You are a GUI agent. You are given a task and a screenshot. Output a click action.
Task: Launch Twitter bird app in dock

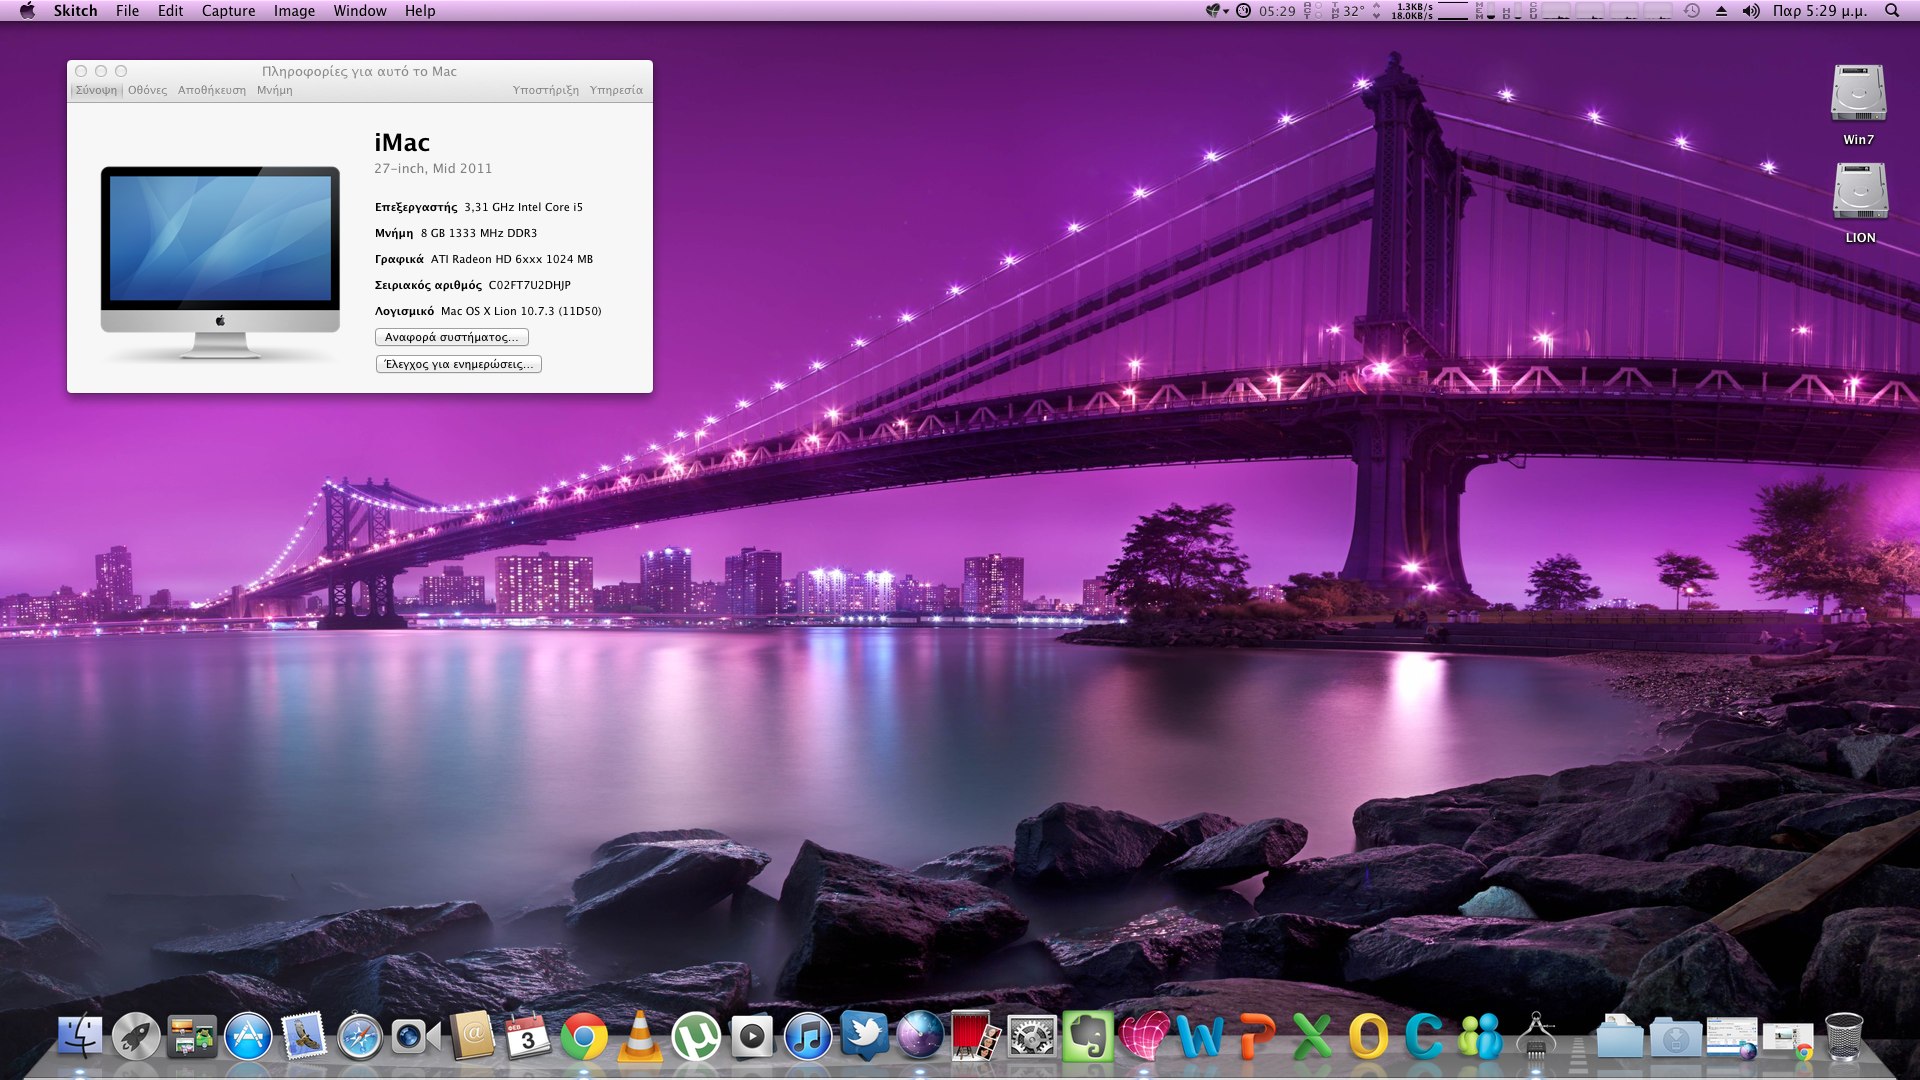click(864, 1036)
